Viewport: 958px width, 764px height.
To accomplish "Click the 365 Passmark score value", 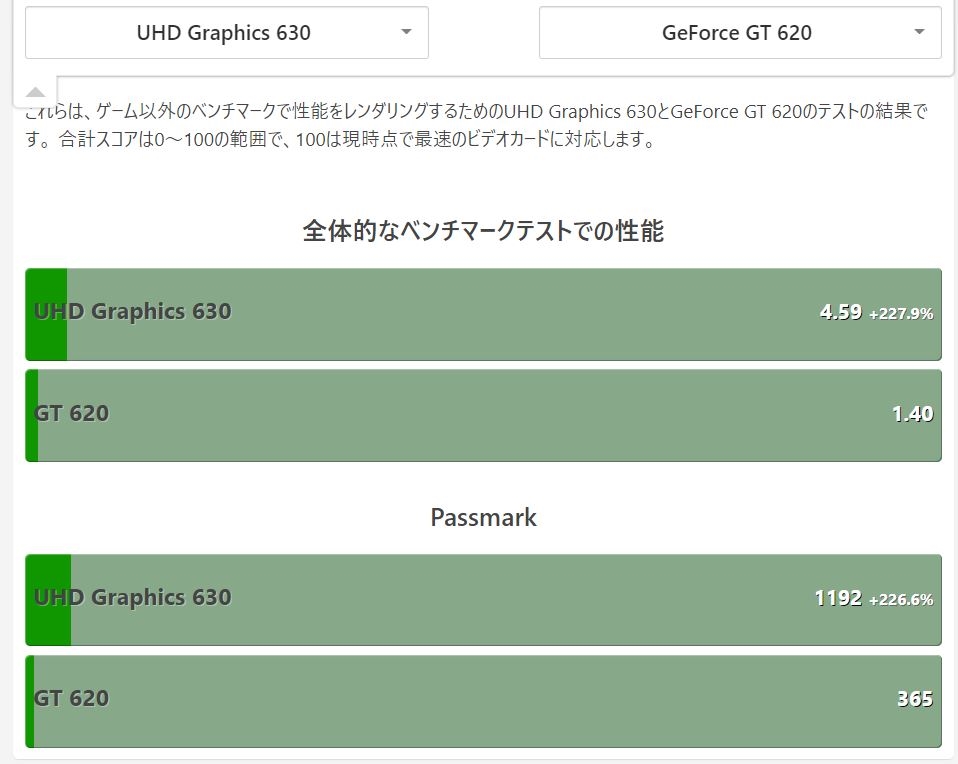I will [915, 699].
